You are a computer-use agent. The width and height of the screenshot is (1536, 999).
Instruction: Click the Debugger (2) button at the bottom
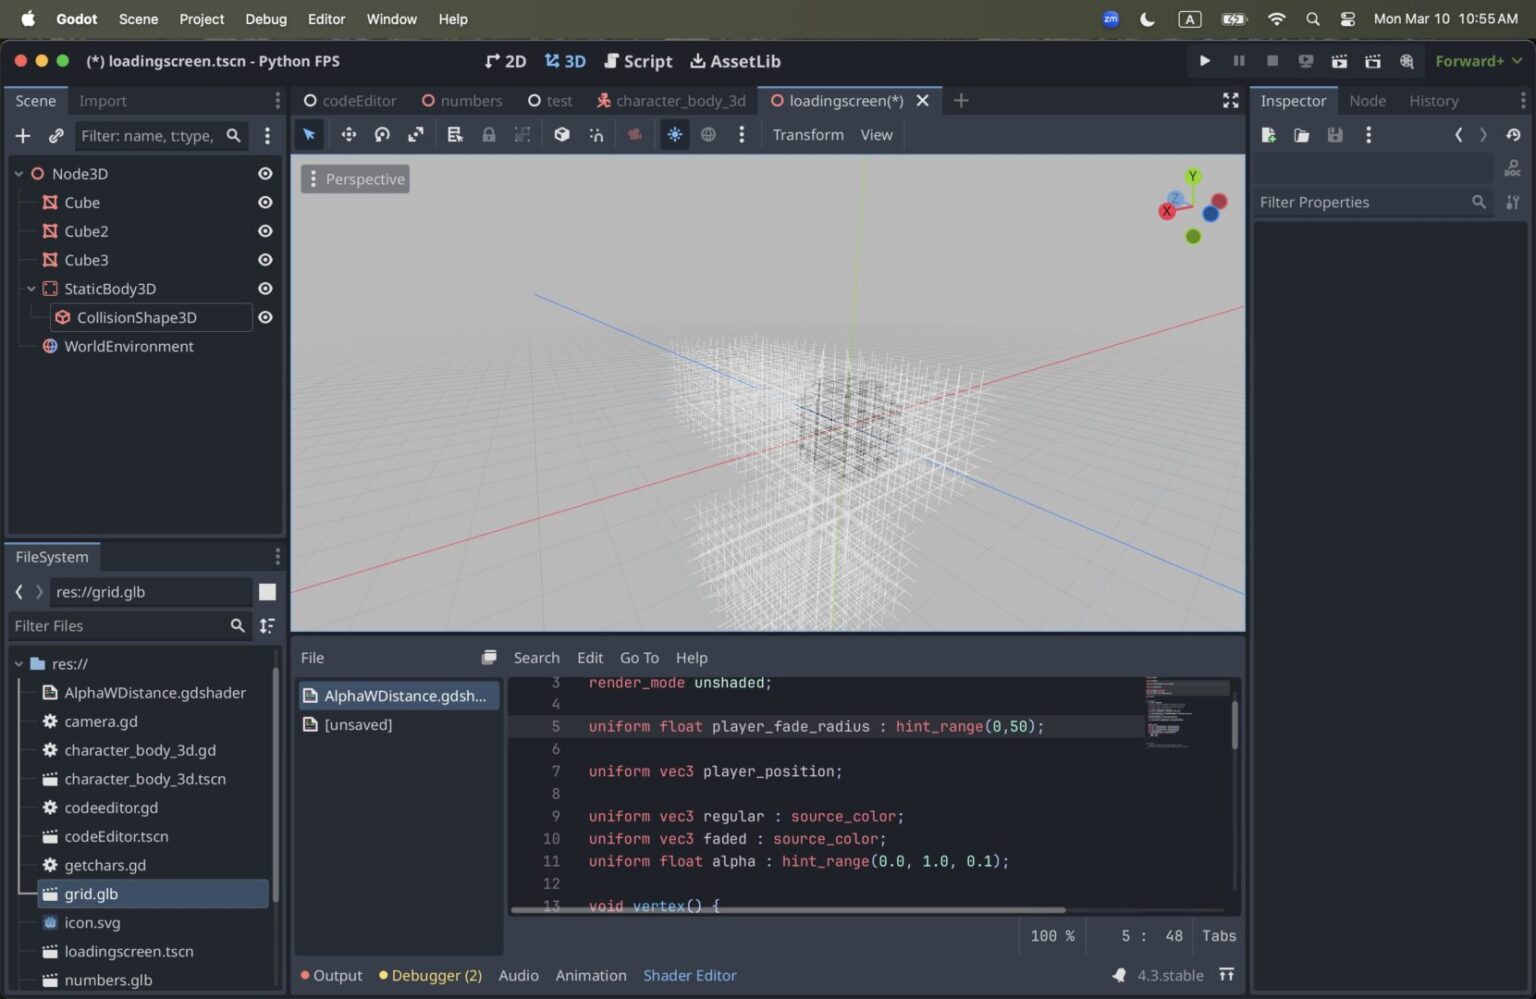coord(430,975)
